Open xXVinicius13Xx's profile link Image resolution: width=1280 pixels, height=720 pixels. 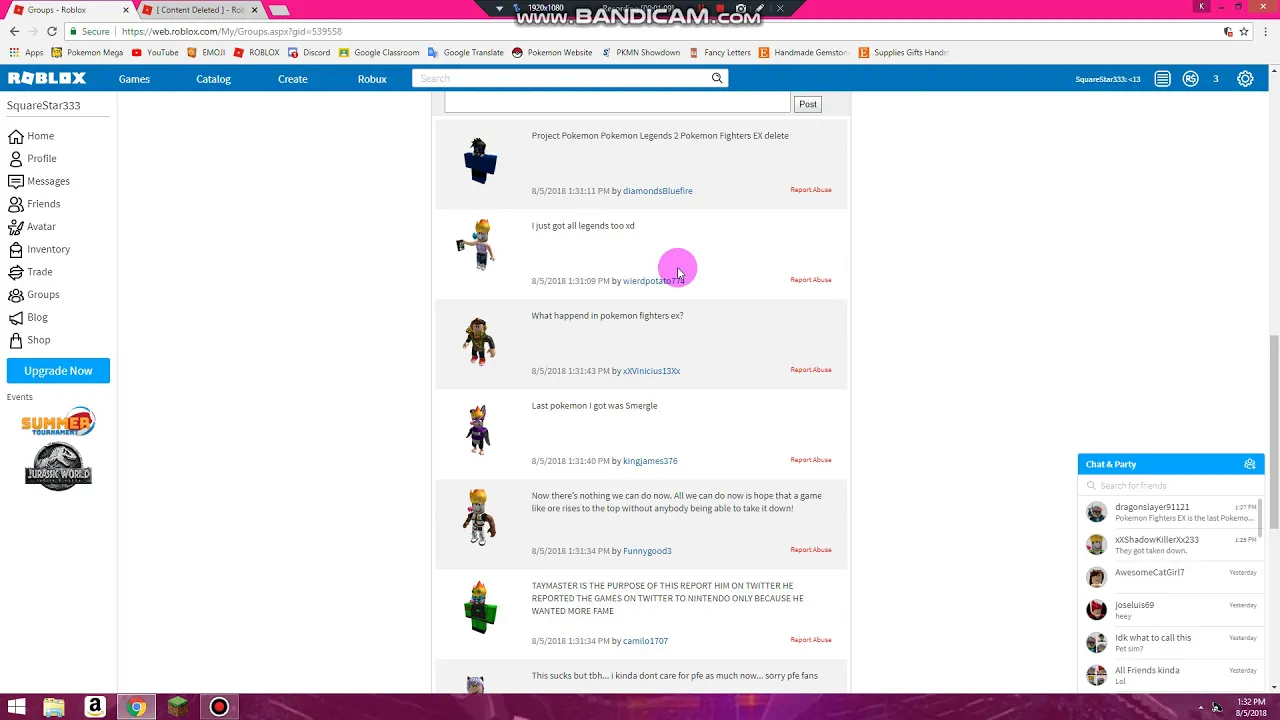[651, 371]
